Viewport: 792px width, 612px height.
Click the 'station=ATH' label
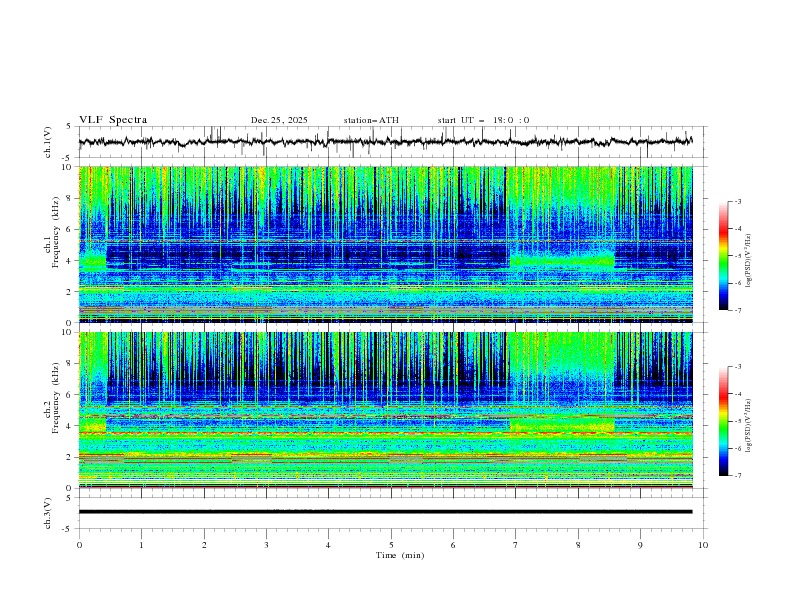(x=371, y=120)
